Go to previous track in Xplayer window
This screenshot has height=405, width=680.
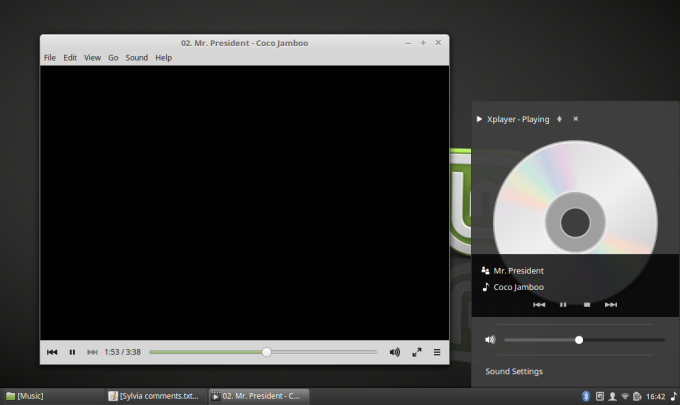(x=52, y=352)
